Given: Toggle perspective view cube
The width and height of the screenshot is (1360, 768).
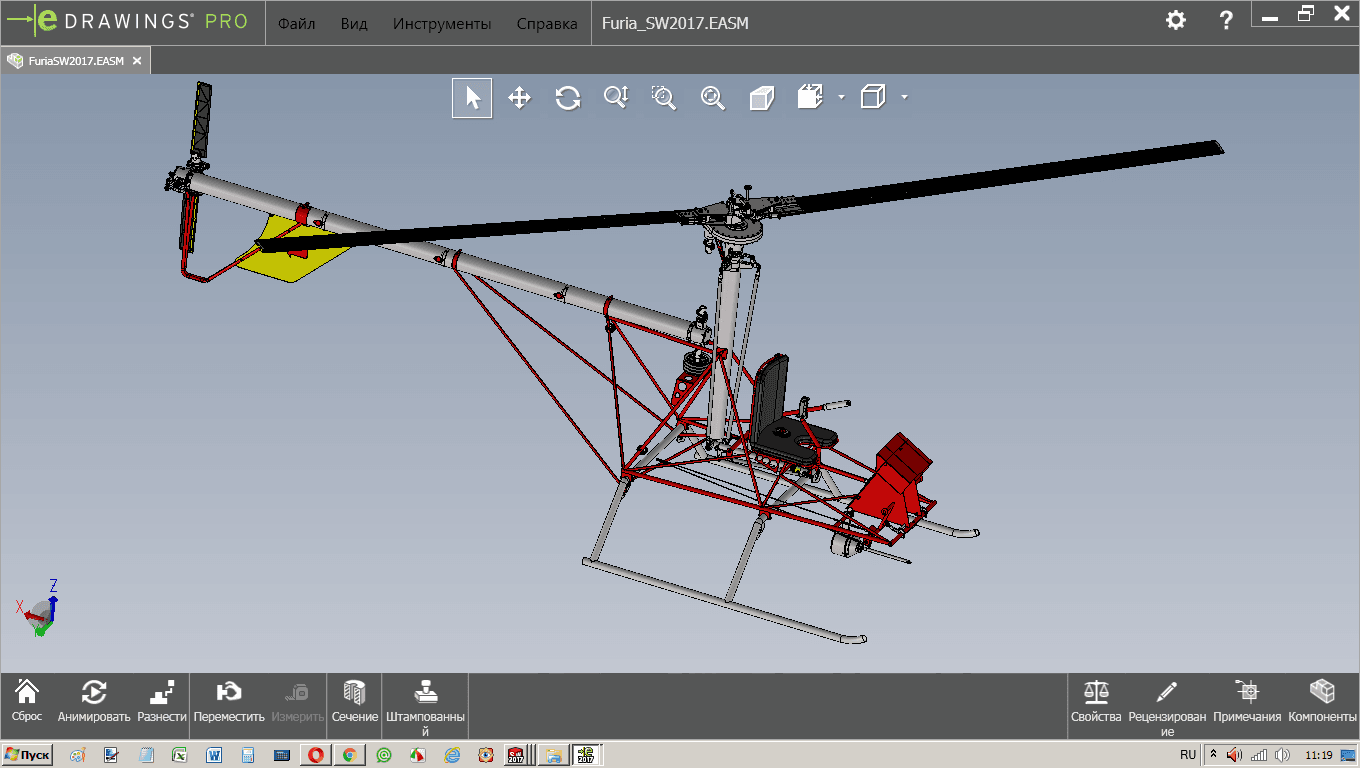Looking at the screenshot, I should point(762,98).
